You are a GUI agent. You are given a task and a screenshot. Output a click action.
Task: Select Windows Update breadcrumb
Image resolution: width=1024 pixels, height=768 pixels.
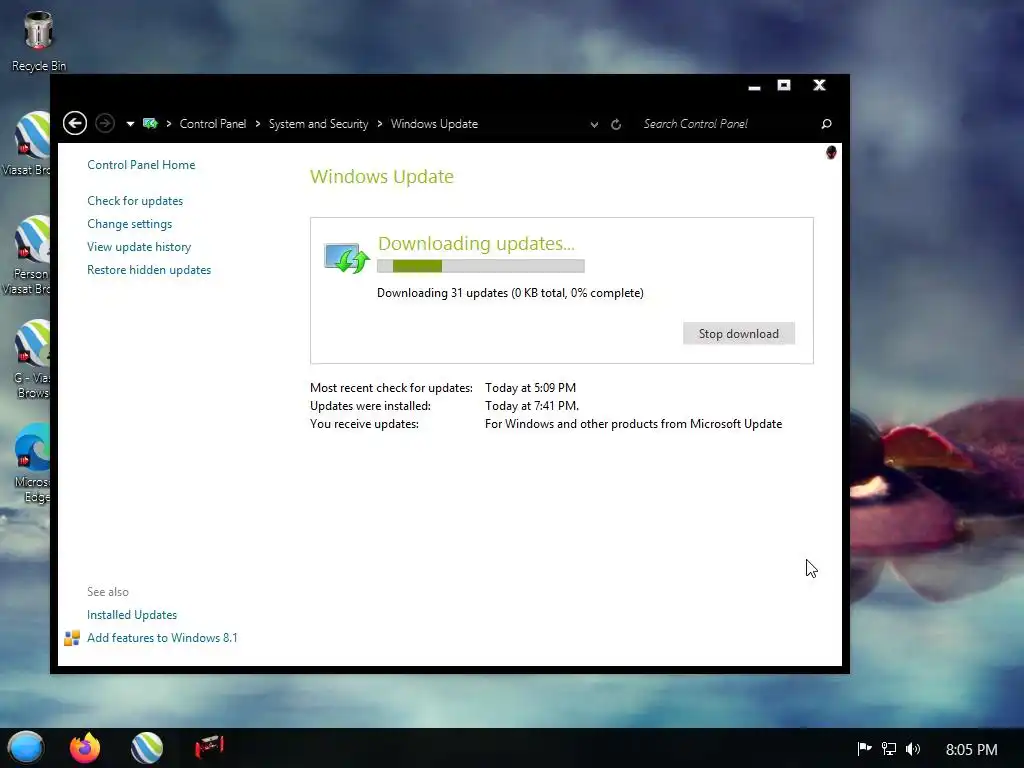click(434, 123)
